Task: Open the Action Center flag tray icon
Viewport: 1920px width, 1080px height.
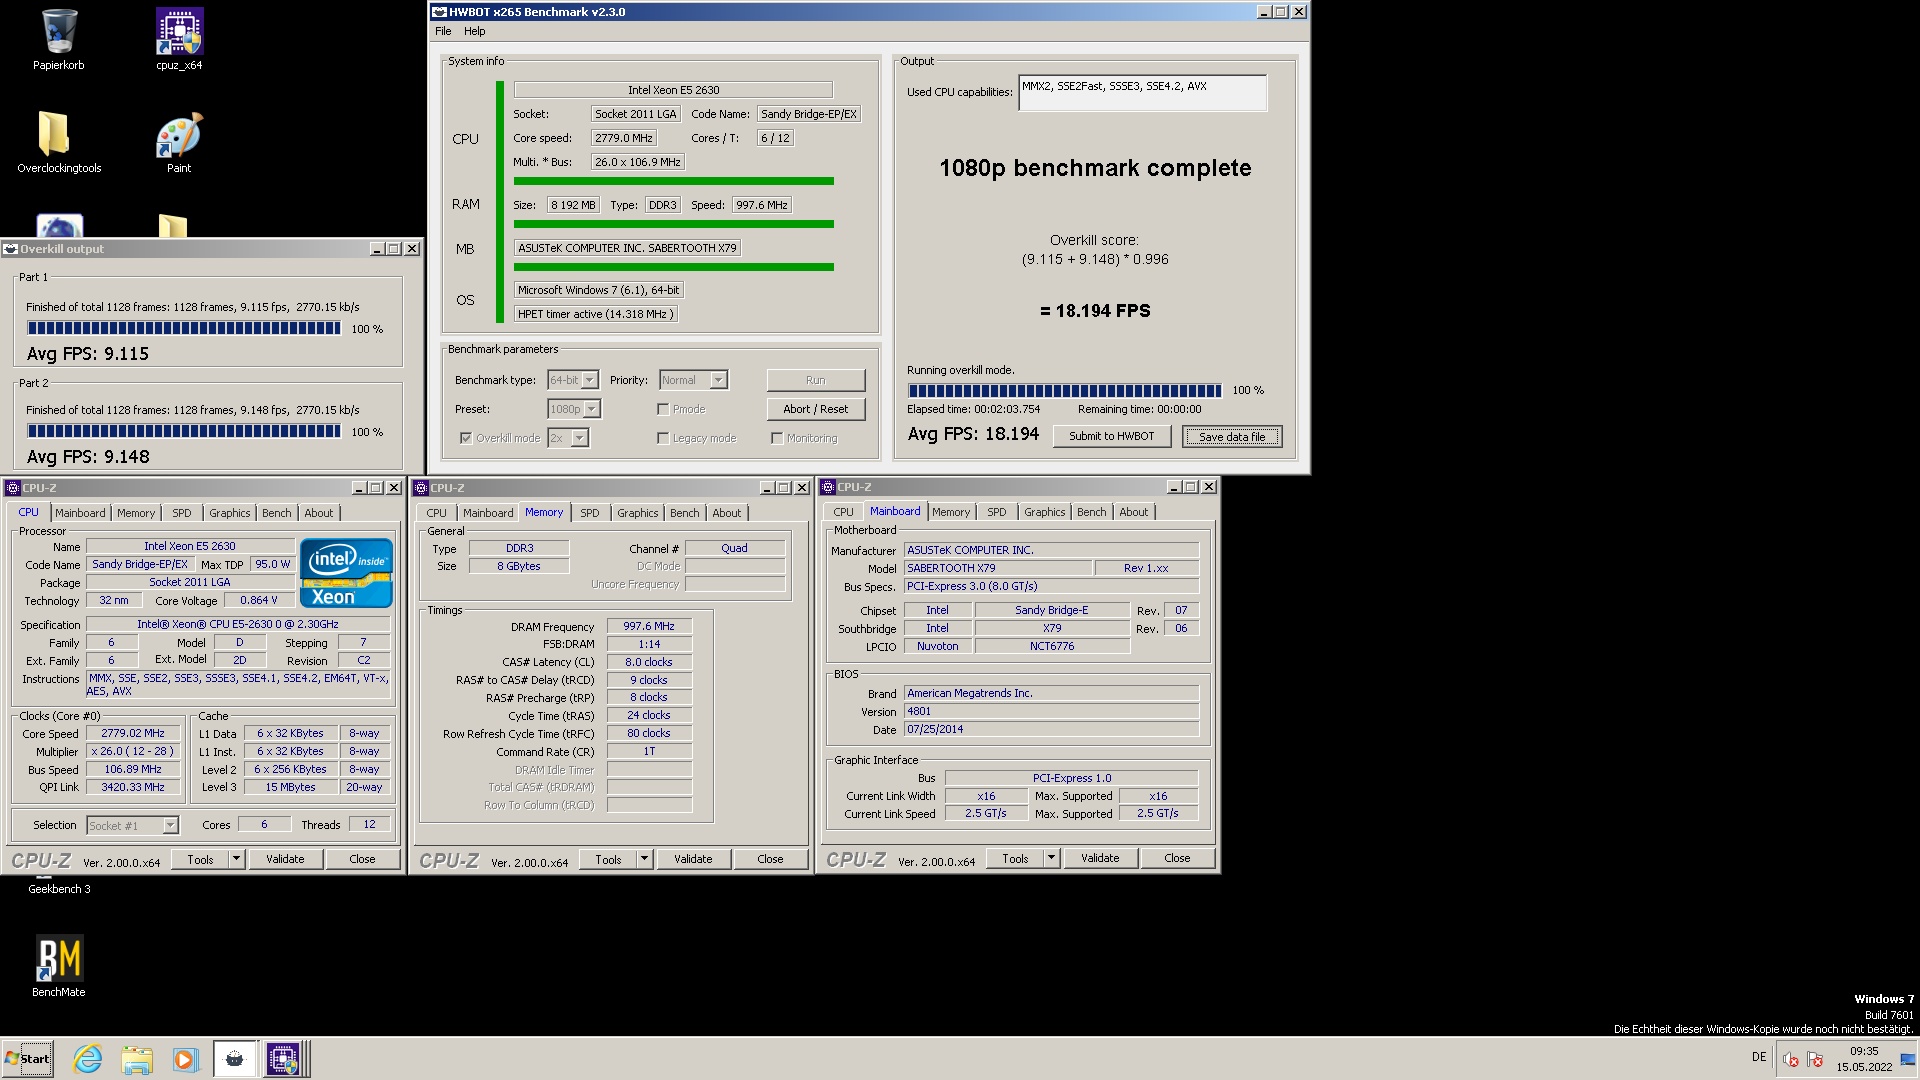Action: [1815, 1060]
